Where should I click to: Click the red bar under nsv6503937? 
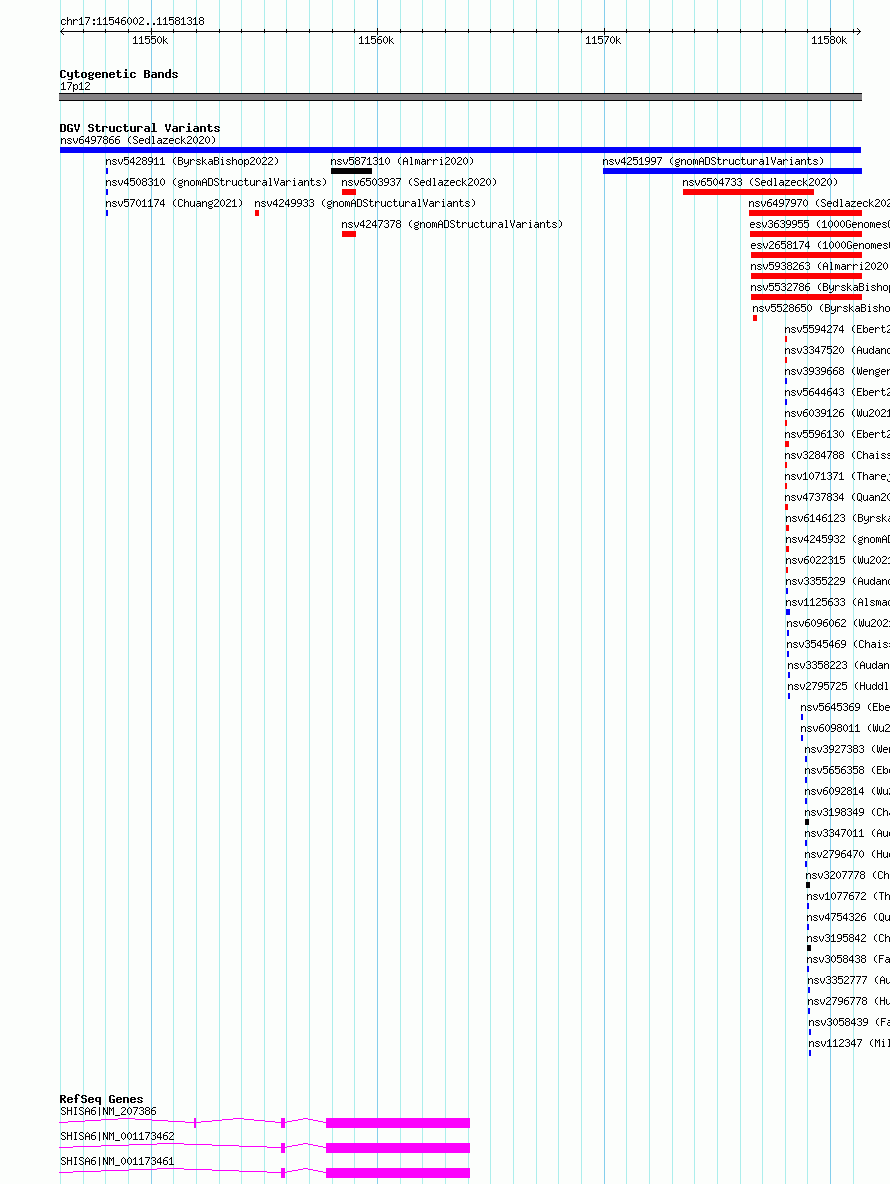click(x=349, y=193)
